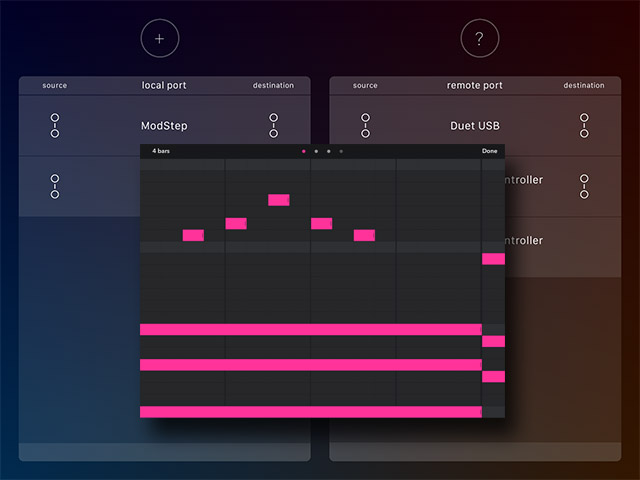Select Duet USB destination connector icon
This screenshot has height=480, width=640.
[x=584, y=126]
